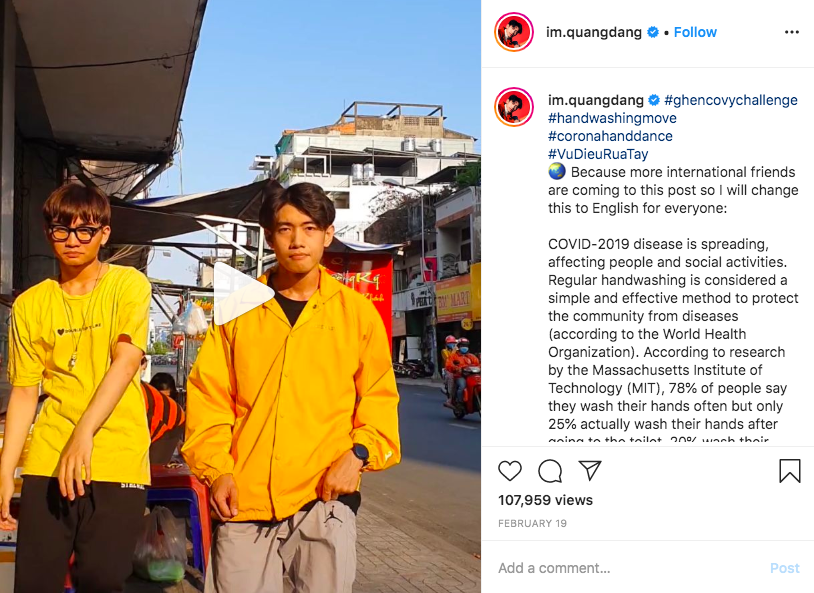Open the #handwashingmove hashtag
The image size is (814, 593).
(x=612, y=118)
